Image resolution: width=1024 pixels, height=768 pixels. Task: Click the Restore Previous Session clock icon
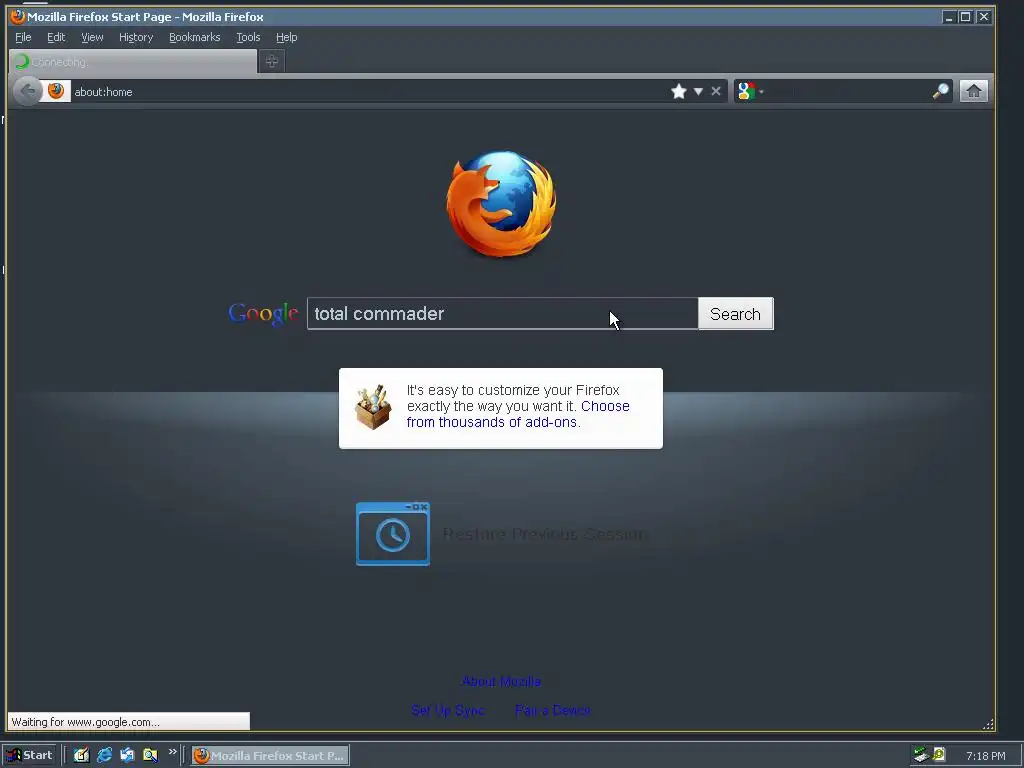[x=392, y=534]
